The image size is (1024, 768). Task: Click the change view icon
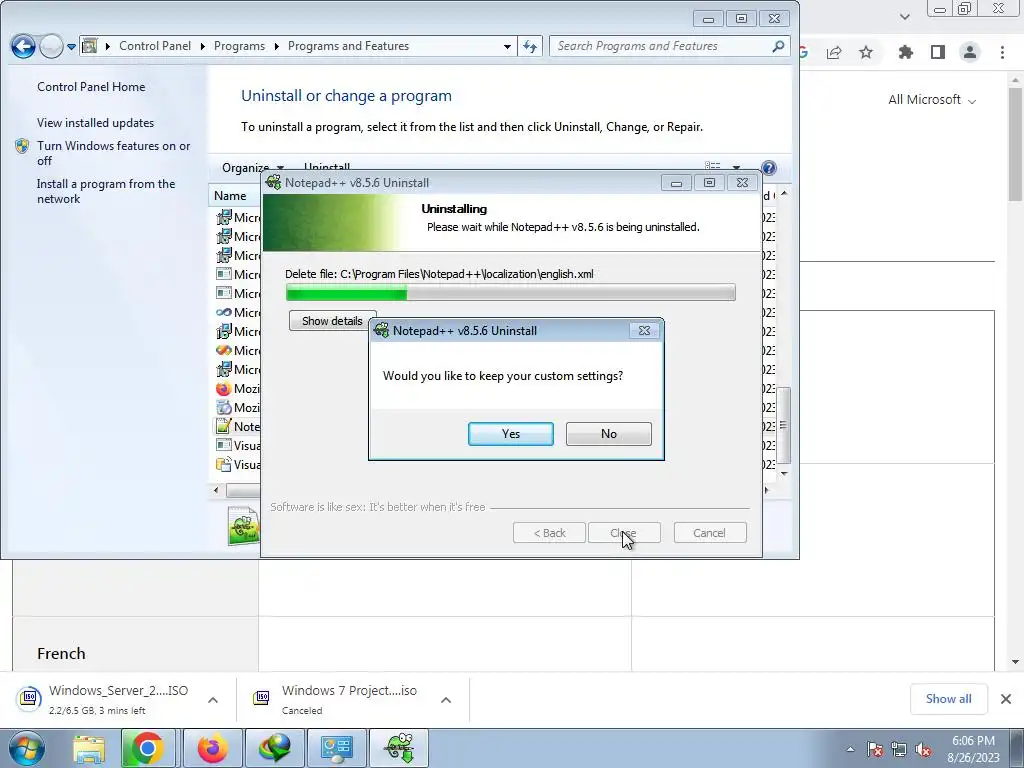[712, 167]
